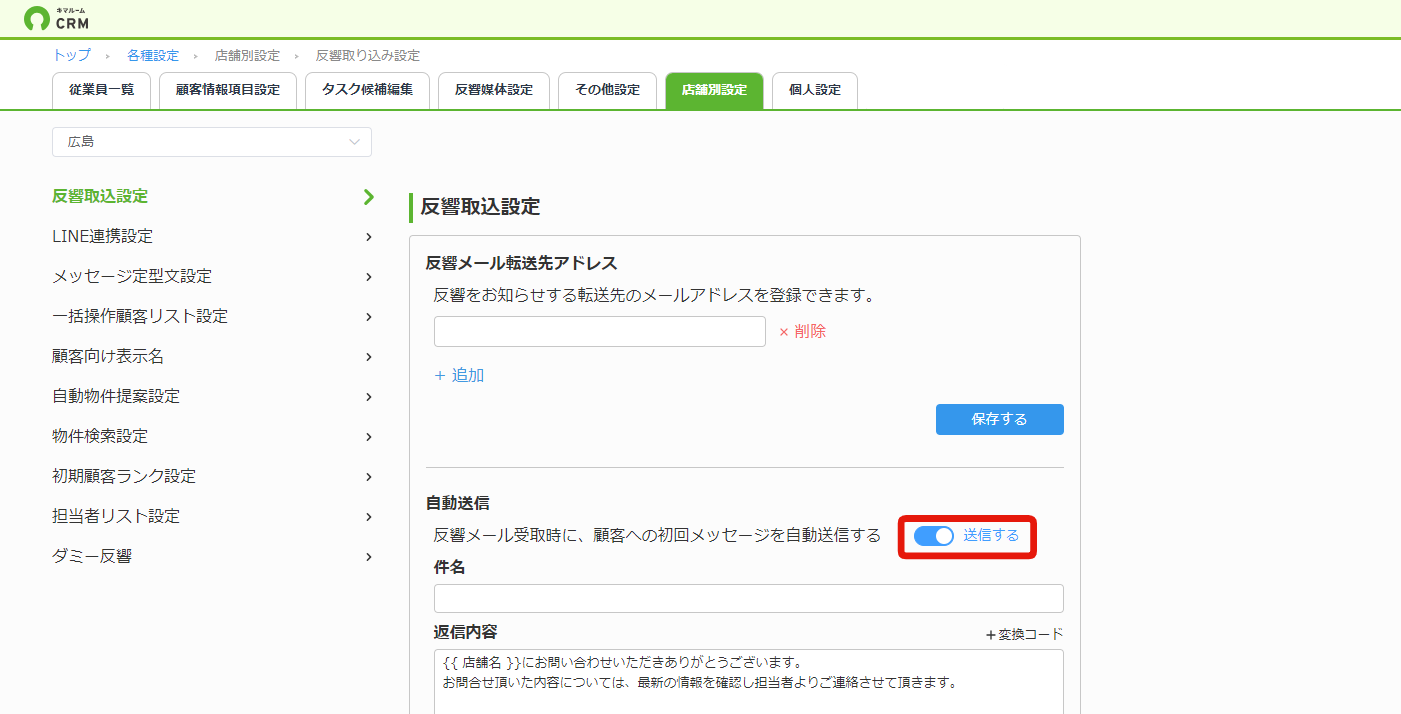The height and width of the screenshot is (714, 1401).
Task: Click × 削除 to remove the address
Action: click(803, 332)
